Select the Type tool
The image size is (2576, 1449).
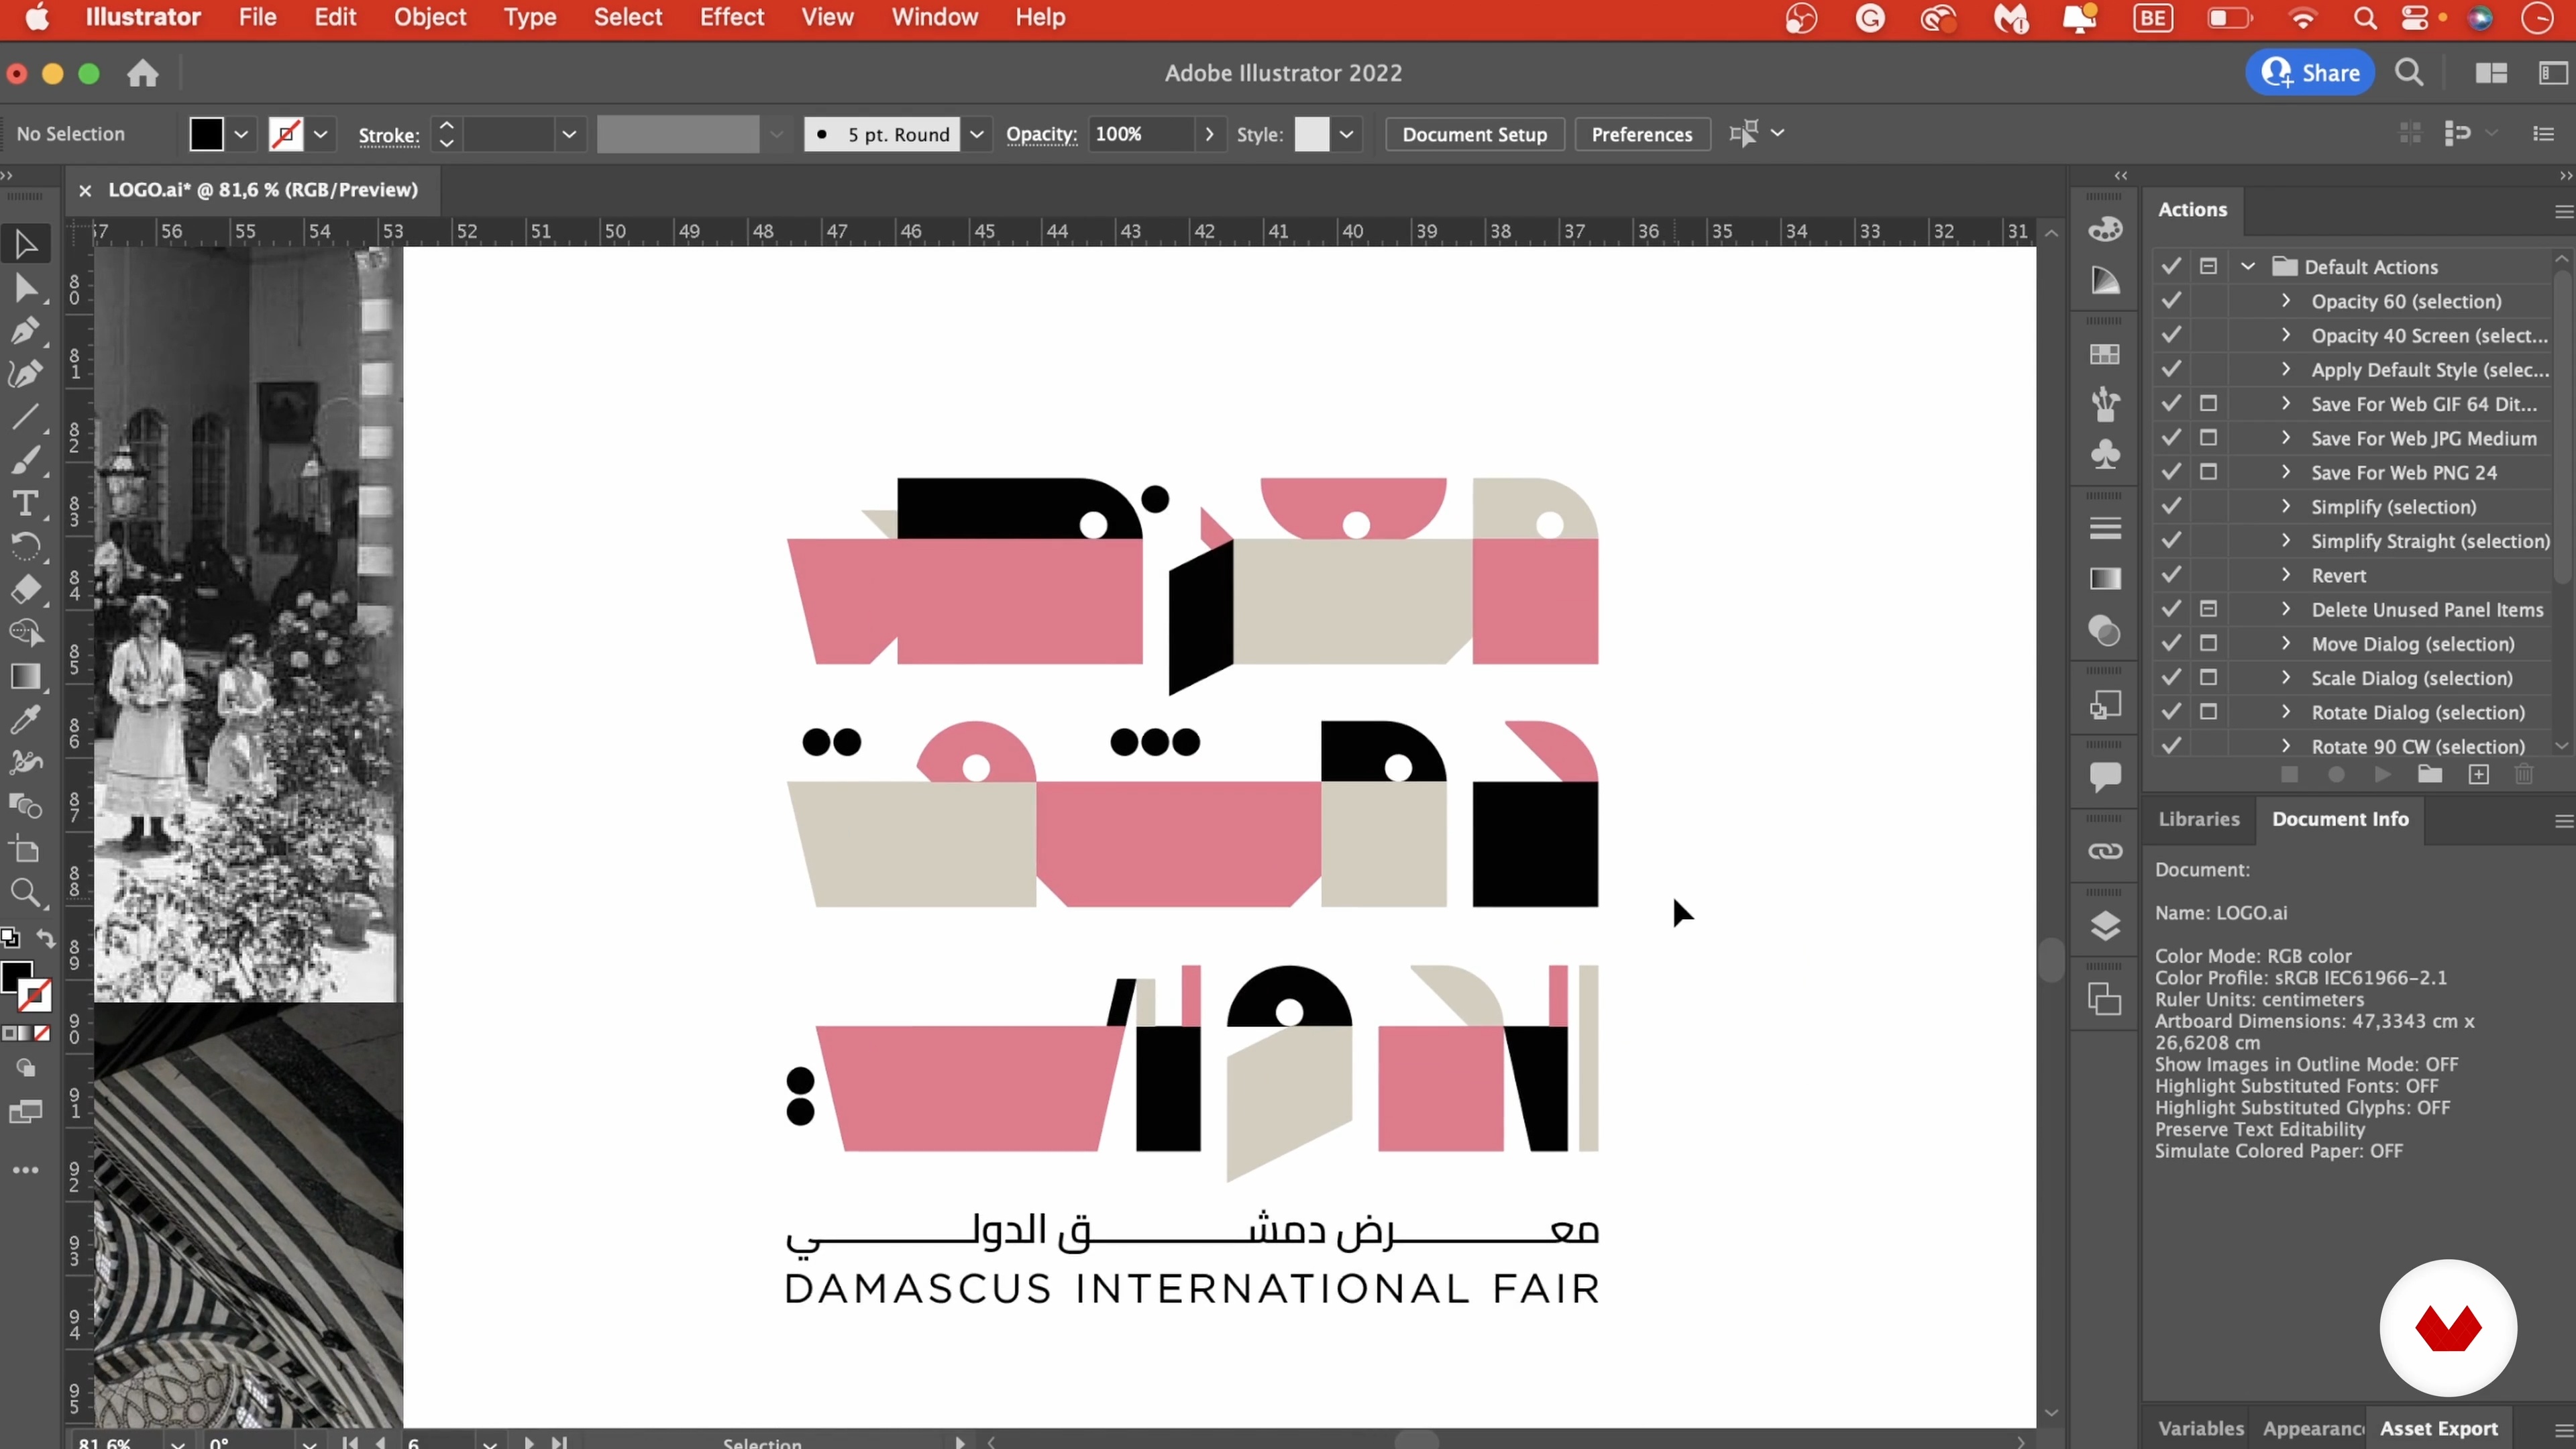pyautogui.click(x=26, y=503)
